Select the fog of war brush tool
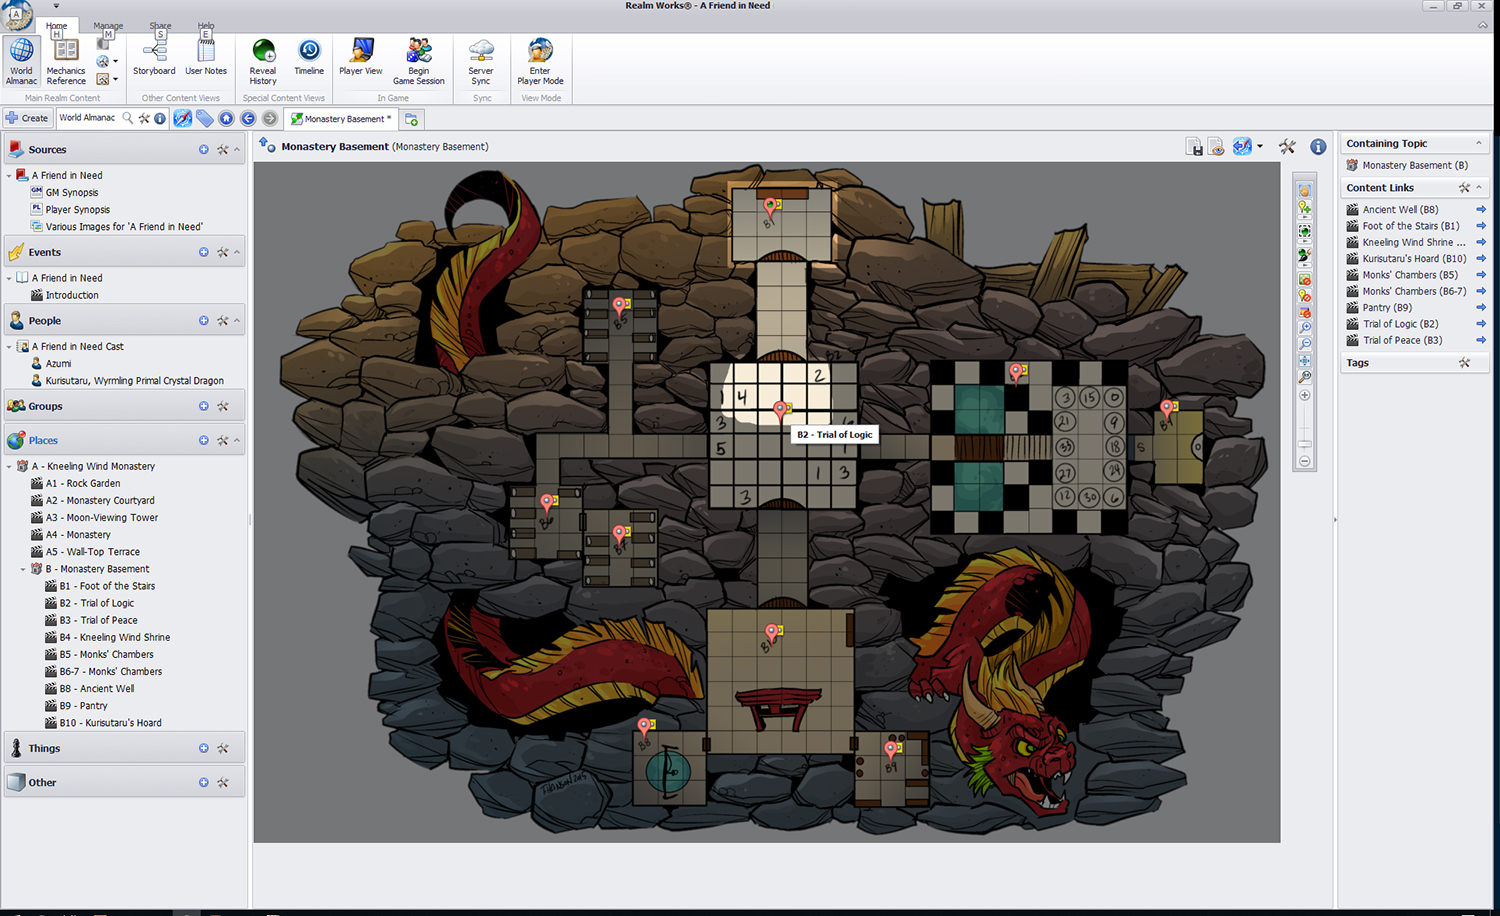The width and height of the screenshot is (1500, 916). [1304, 255]
